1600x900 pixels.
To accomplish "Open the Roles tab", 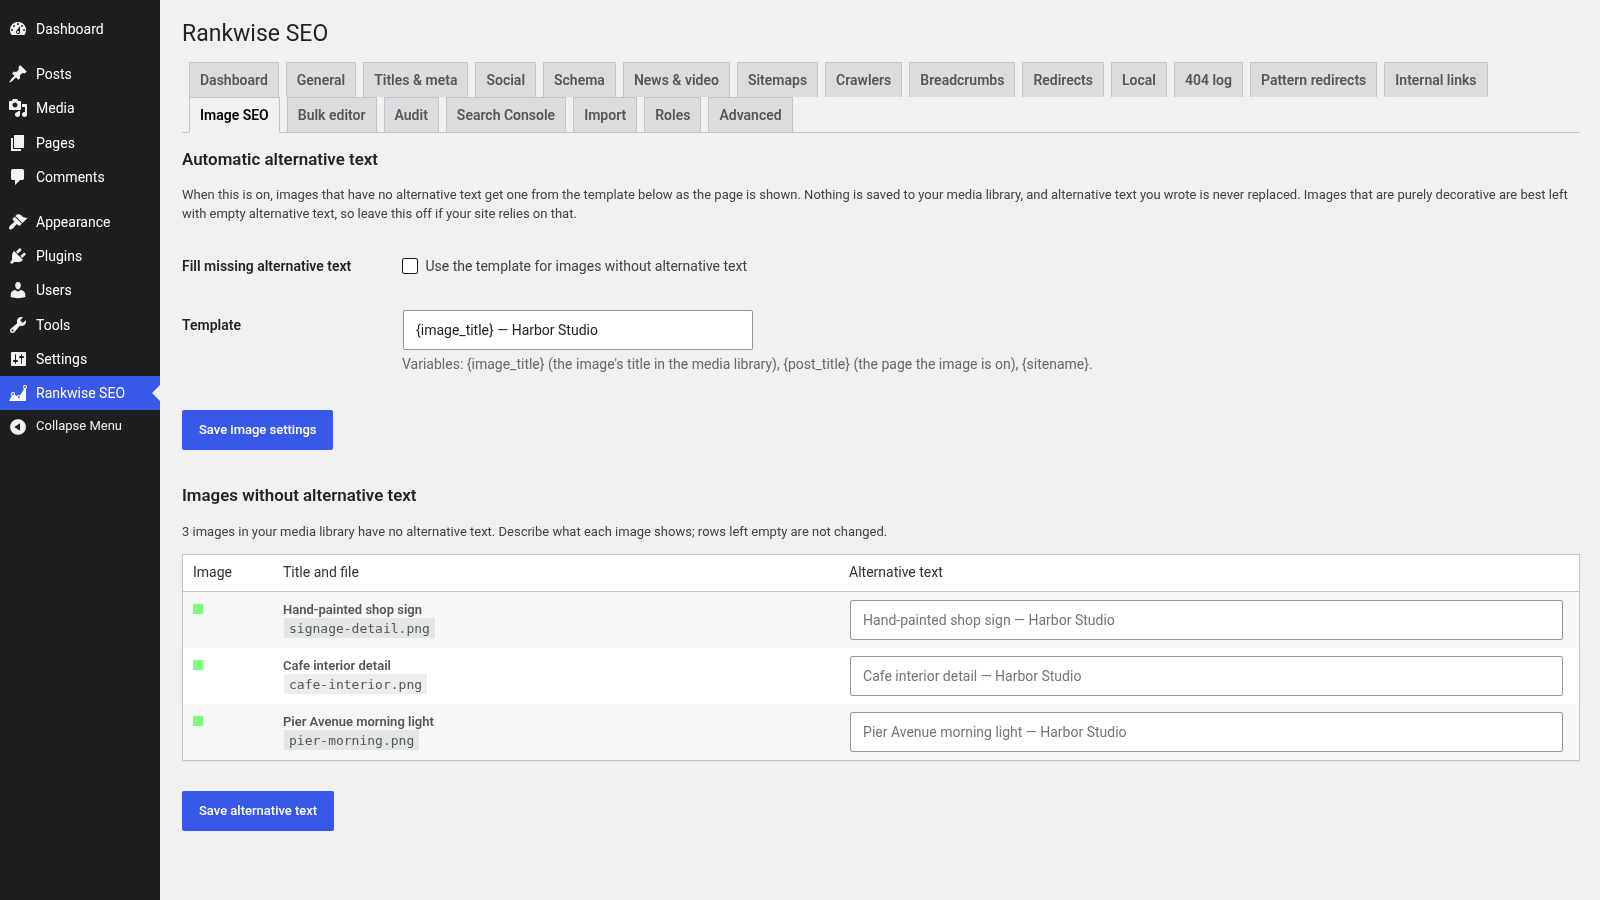I will [673, 115].
